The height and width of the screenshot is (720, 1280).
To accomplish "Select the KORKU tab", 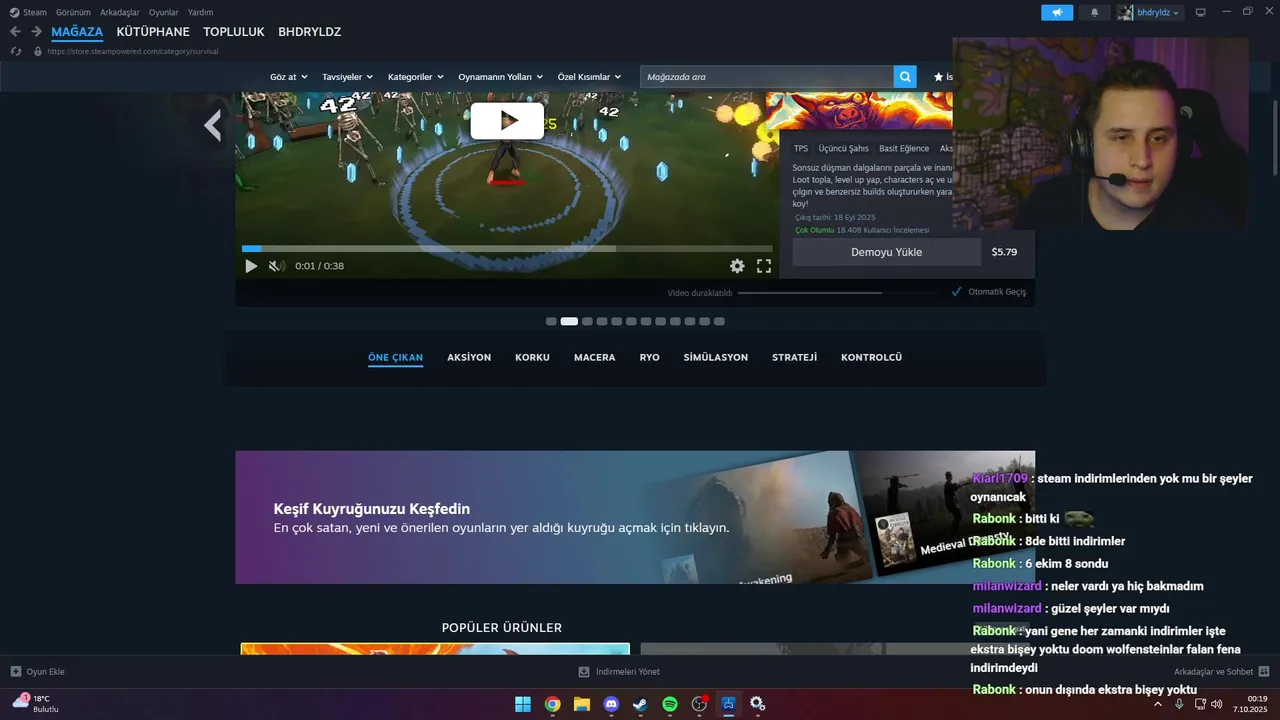I will pyautogui.click(x=532, y=357).
